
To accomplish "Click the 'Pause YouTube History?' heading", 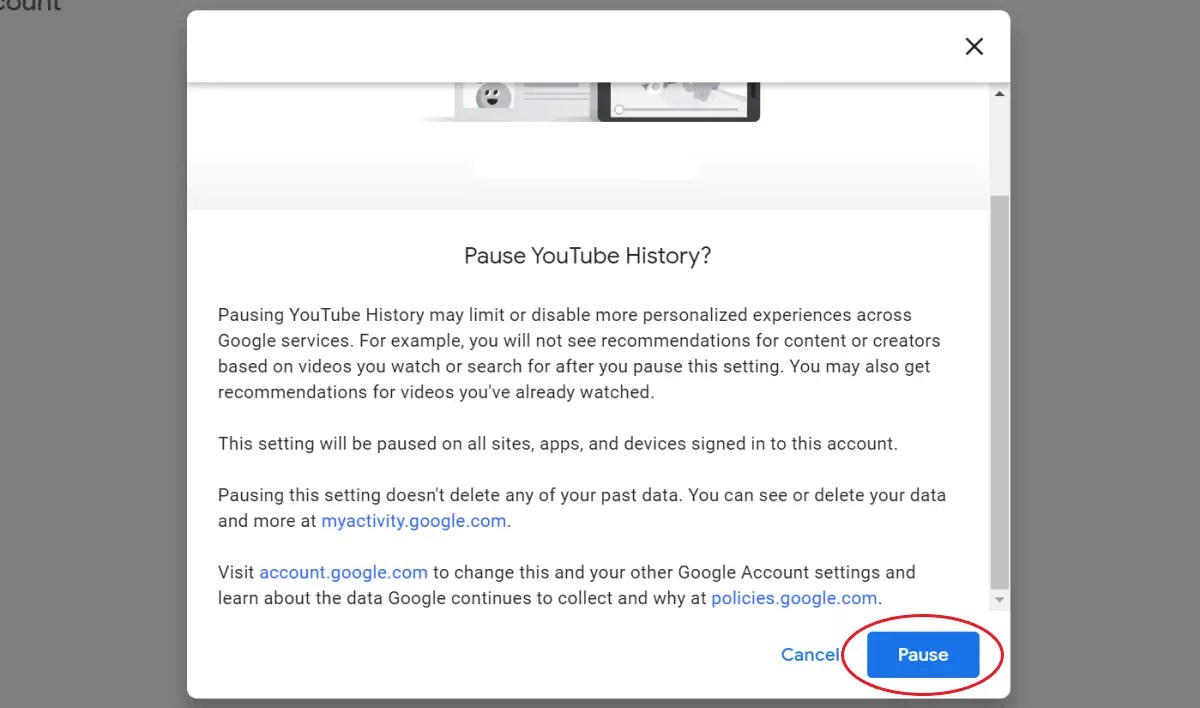I will [588, 255].
